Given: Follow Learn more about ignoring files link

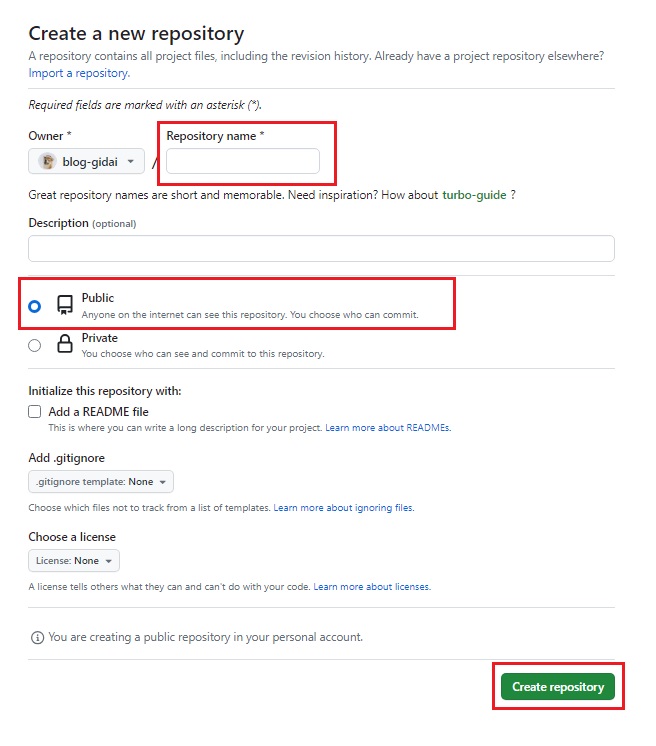Looking at the screenshot, I should (x=343, y=508).
